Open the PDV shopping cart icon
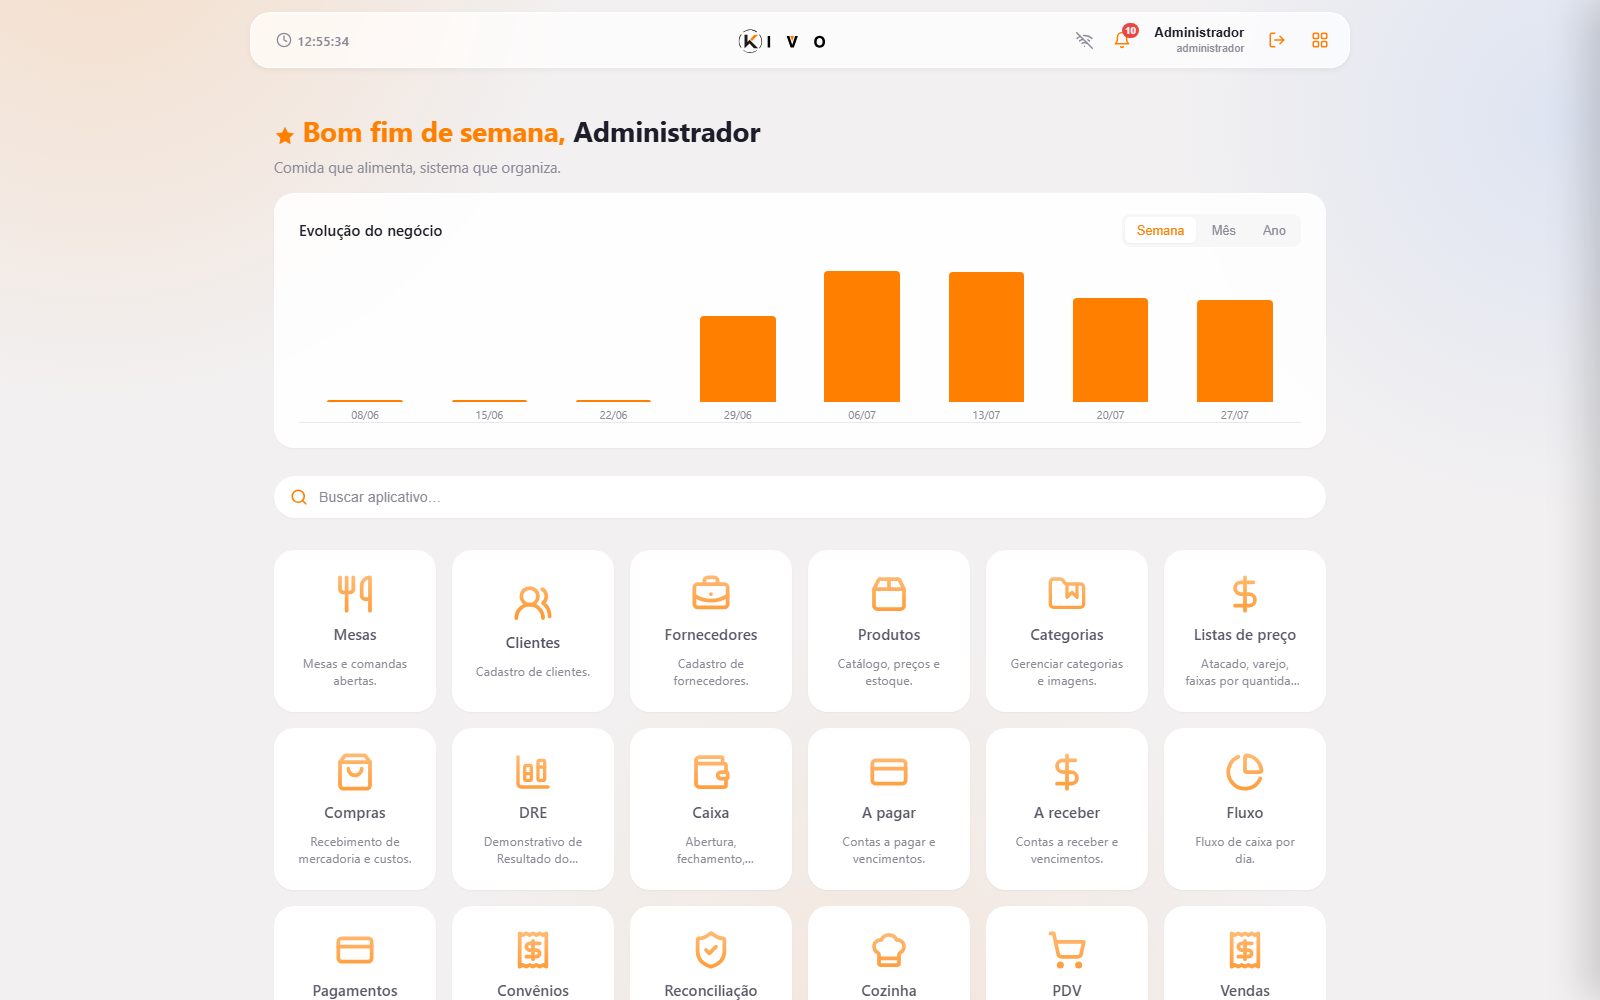The height and width of the screenshot is (1000, 1600). coord(1067,950)
